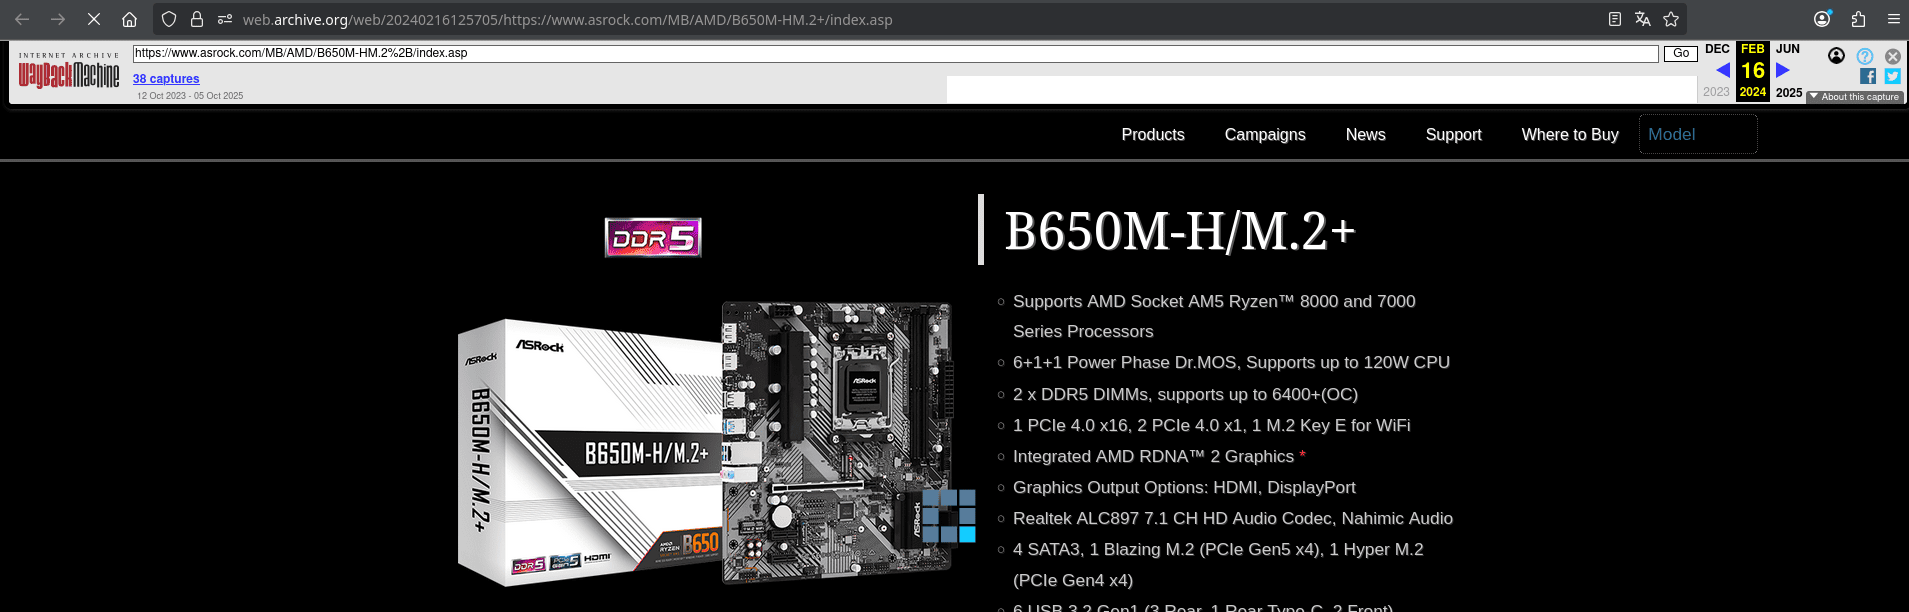Viewport: 1909px width, 612px height.
Task: Jump to next capture blue arrow
Action: point(1783,70)
